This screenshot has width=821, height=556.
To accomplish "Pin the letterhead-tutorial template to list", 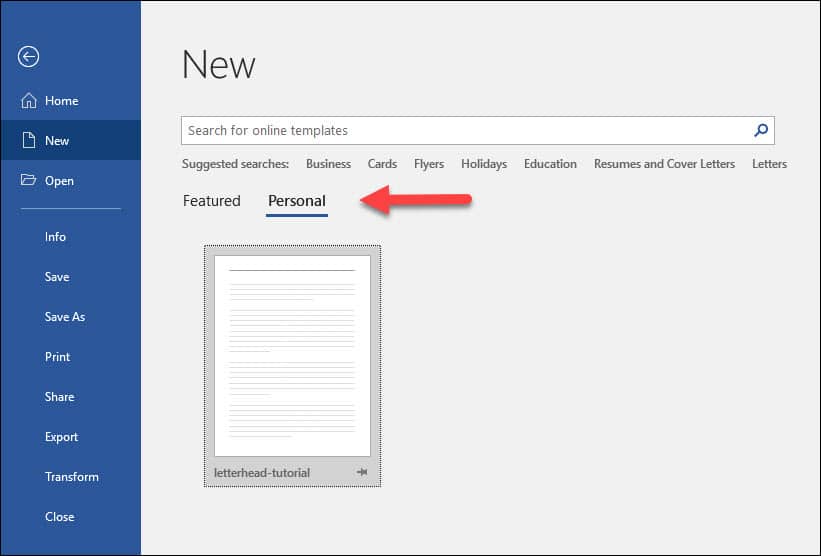I will pyautogui.click(x=362, y=472).
